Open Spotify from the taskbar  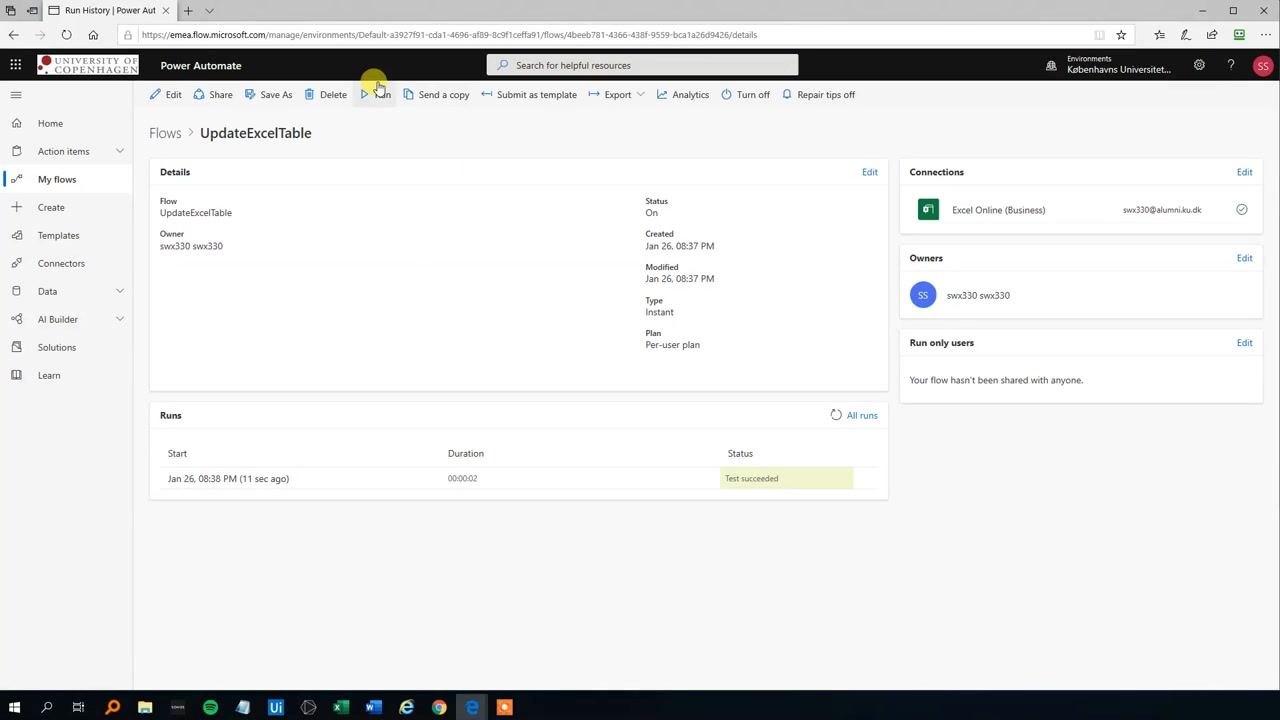coord(210,707)
